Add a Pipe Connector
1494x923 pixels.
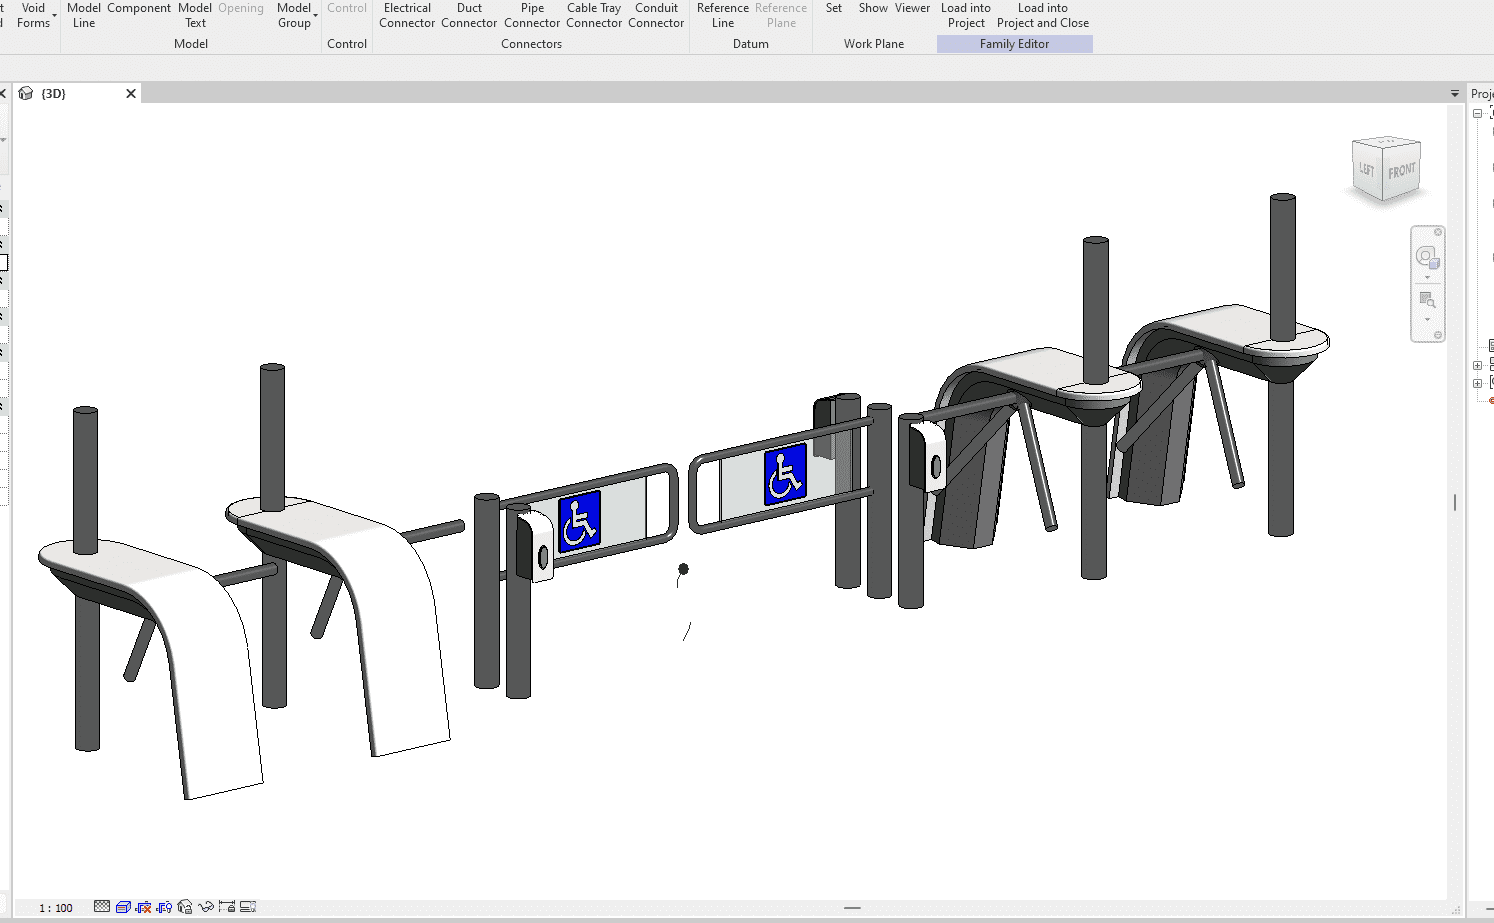532,15
